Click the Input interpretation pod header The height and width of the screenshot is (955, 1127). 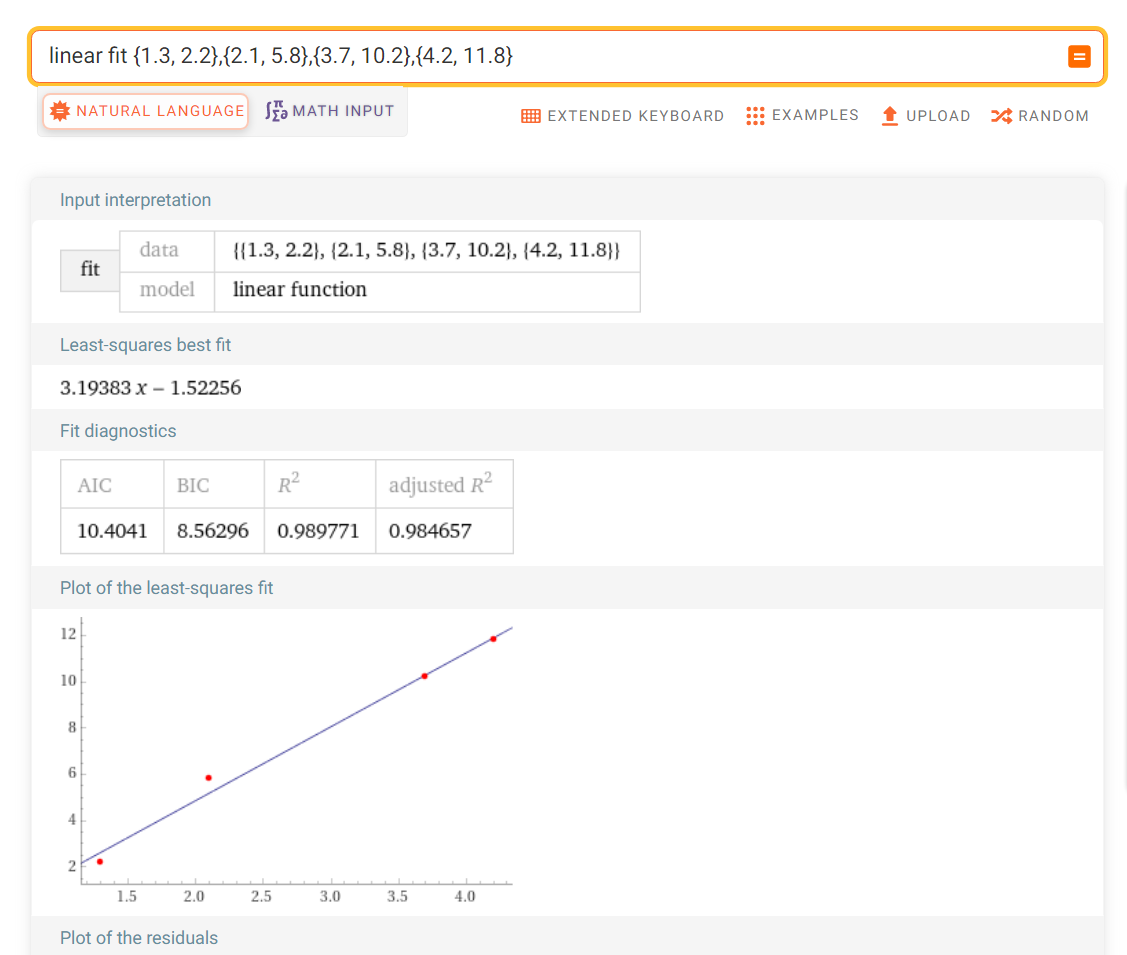pyautogui.click(x=135, y=200)
